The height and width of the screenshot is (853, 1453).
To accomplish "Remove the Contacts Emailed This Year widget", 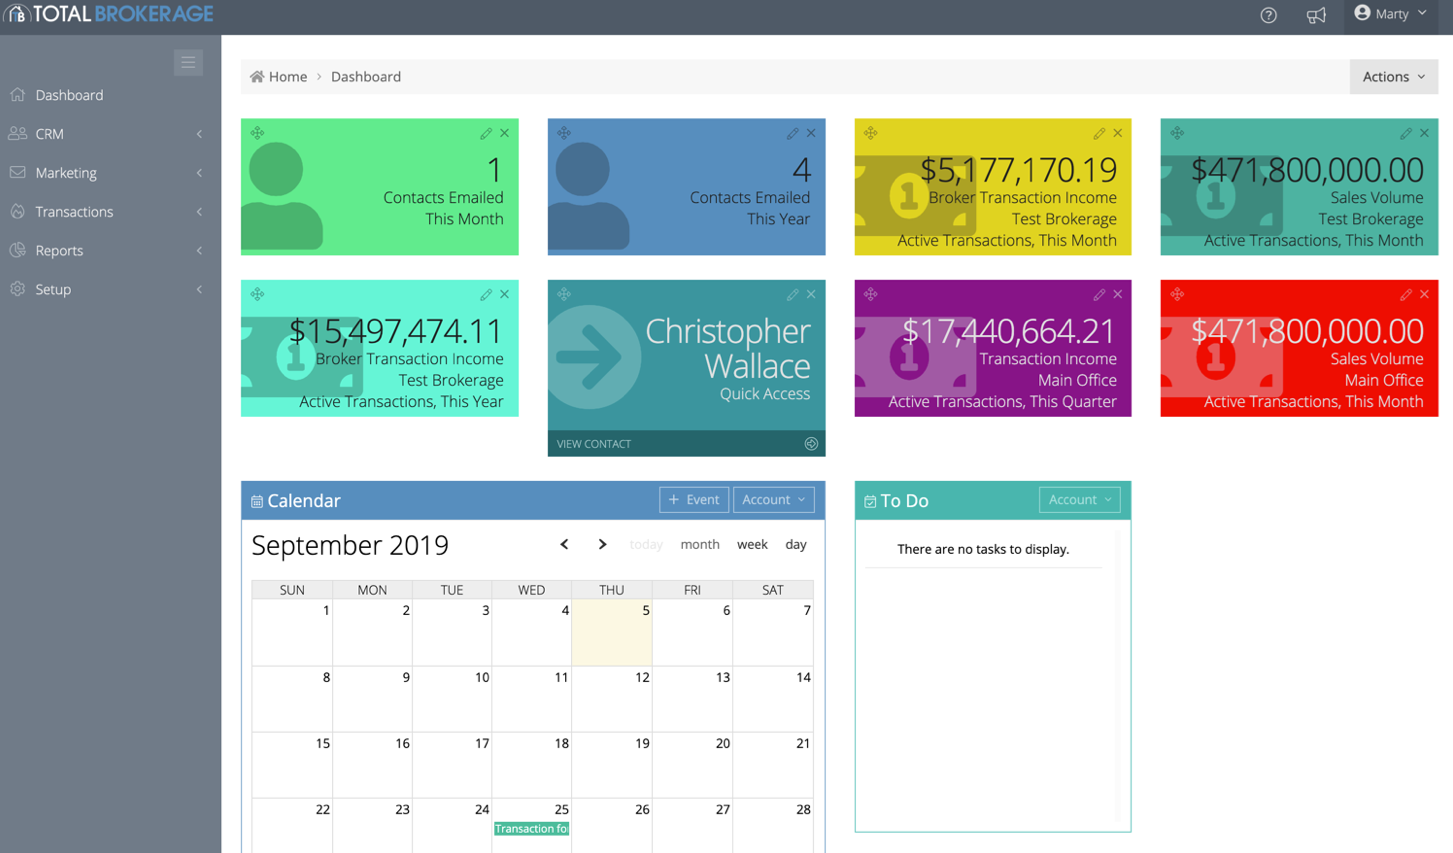I will [x=811, y=133].
